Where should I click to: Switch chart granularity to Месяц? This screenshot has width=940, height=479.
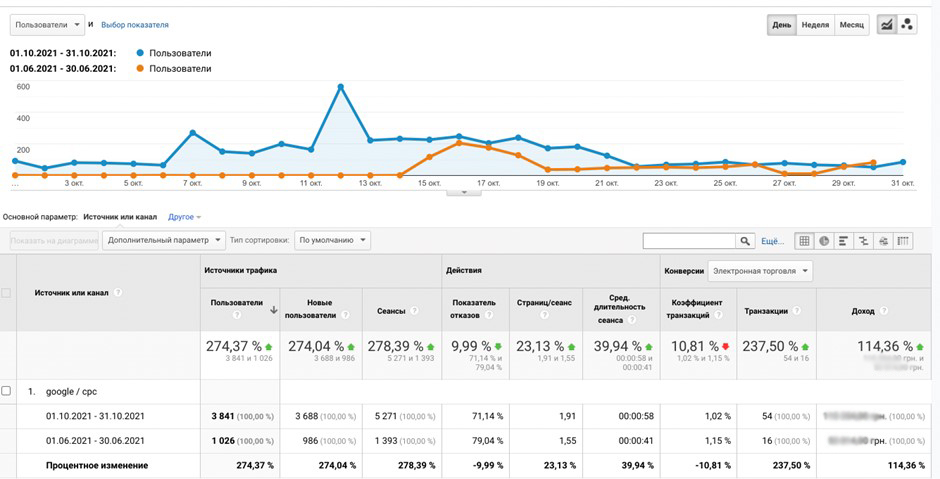[851, 25]
